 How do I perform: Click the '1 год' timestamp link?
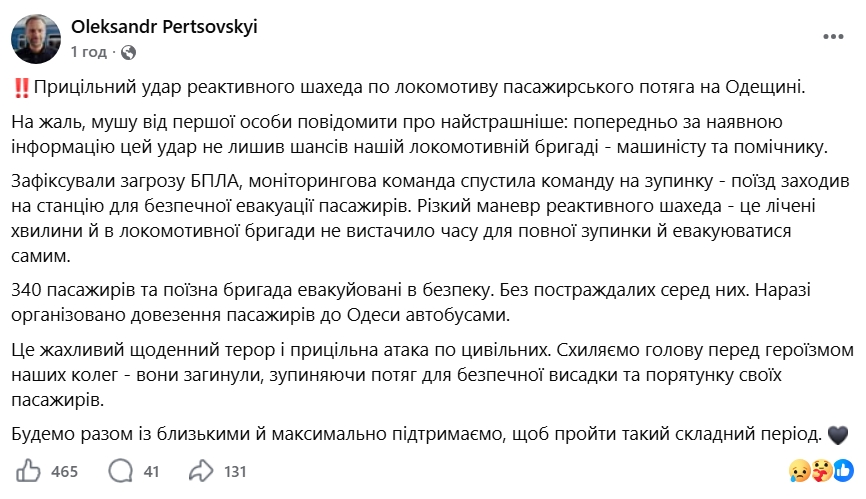click(x=88, y=52)
